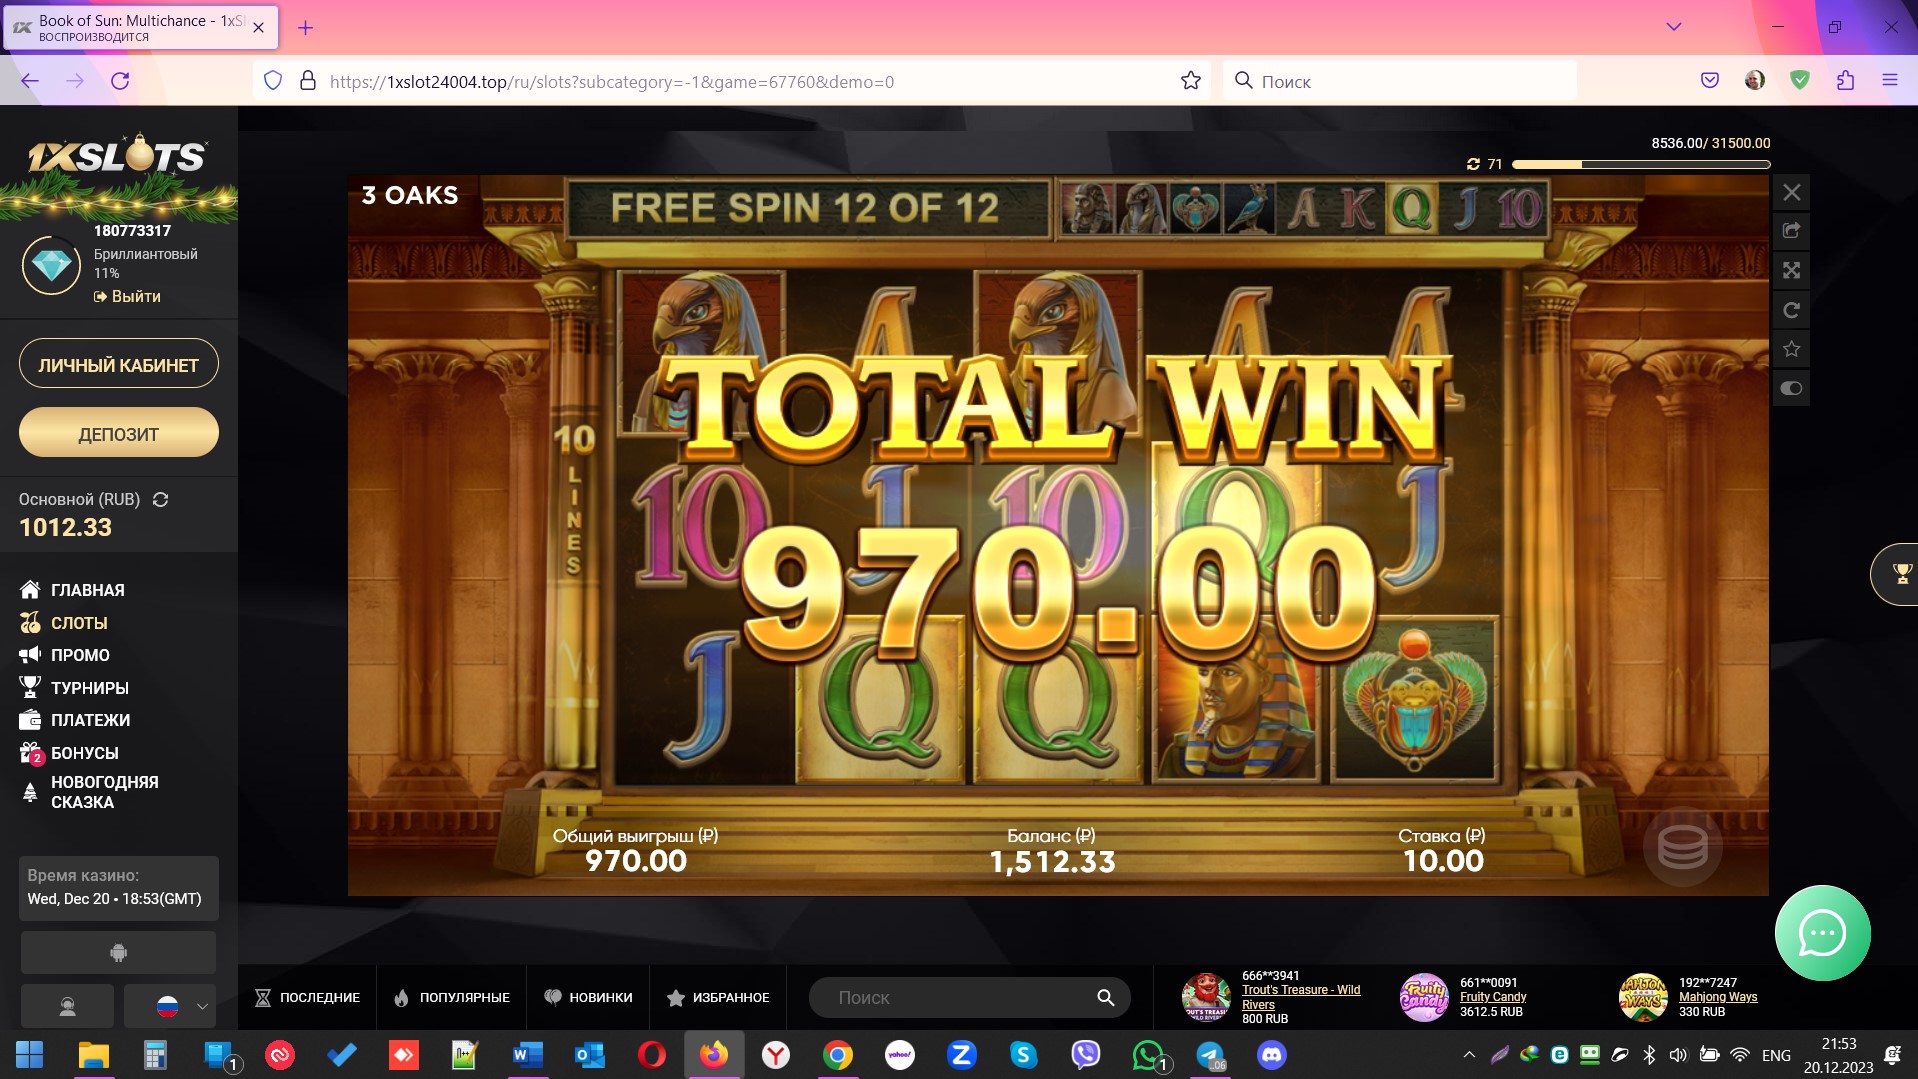Show ПОПУЛЯРНЫЕ games tab
The width and height of the screenshot is (1918, 1079).
[452, 997]
